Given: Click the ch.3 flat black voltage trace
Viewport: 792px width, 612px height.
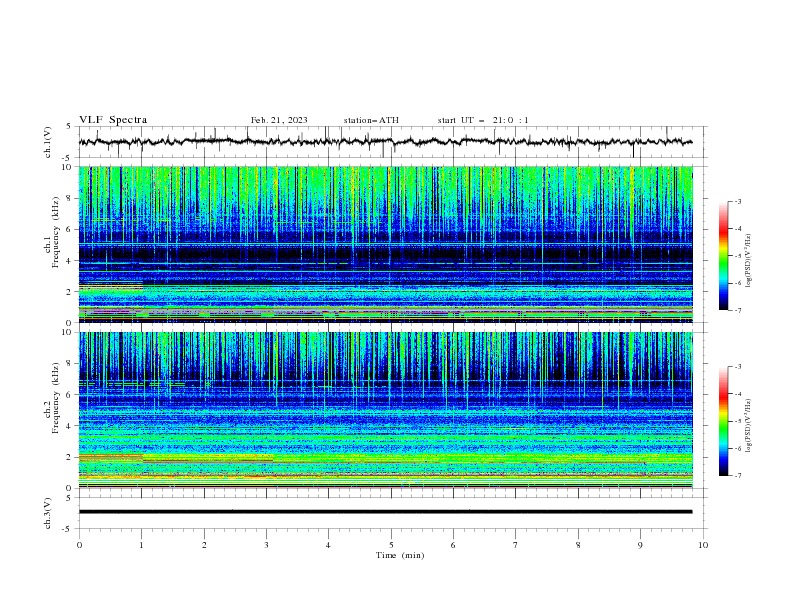Looking at the screenshot, I should [385, 512].
